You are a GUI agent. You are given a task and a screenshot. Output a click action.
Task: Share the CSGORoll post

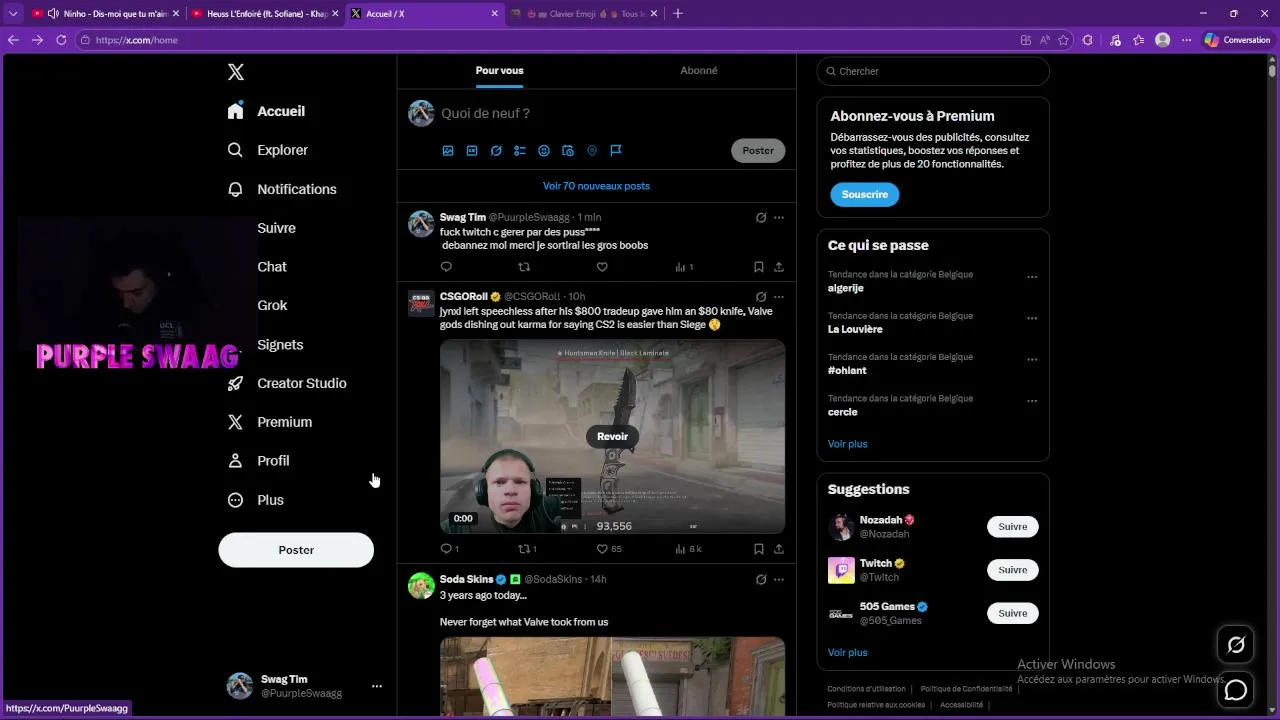[x=779, y=549]
